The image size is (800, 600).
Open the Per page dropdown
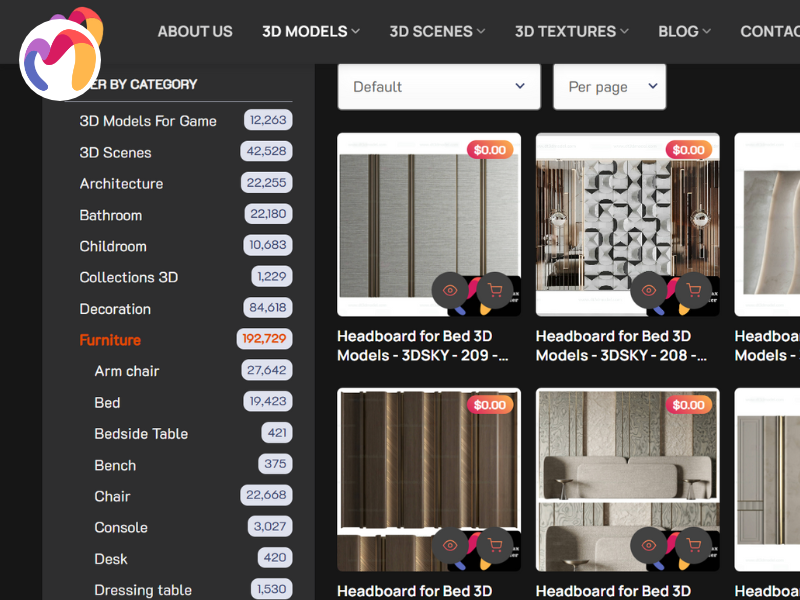coord(609,87)
